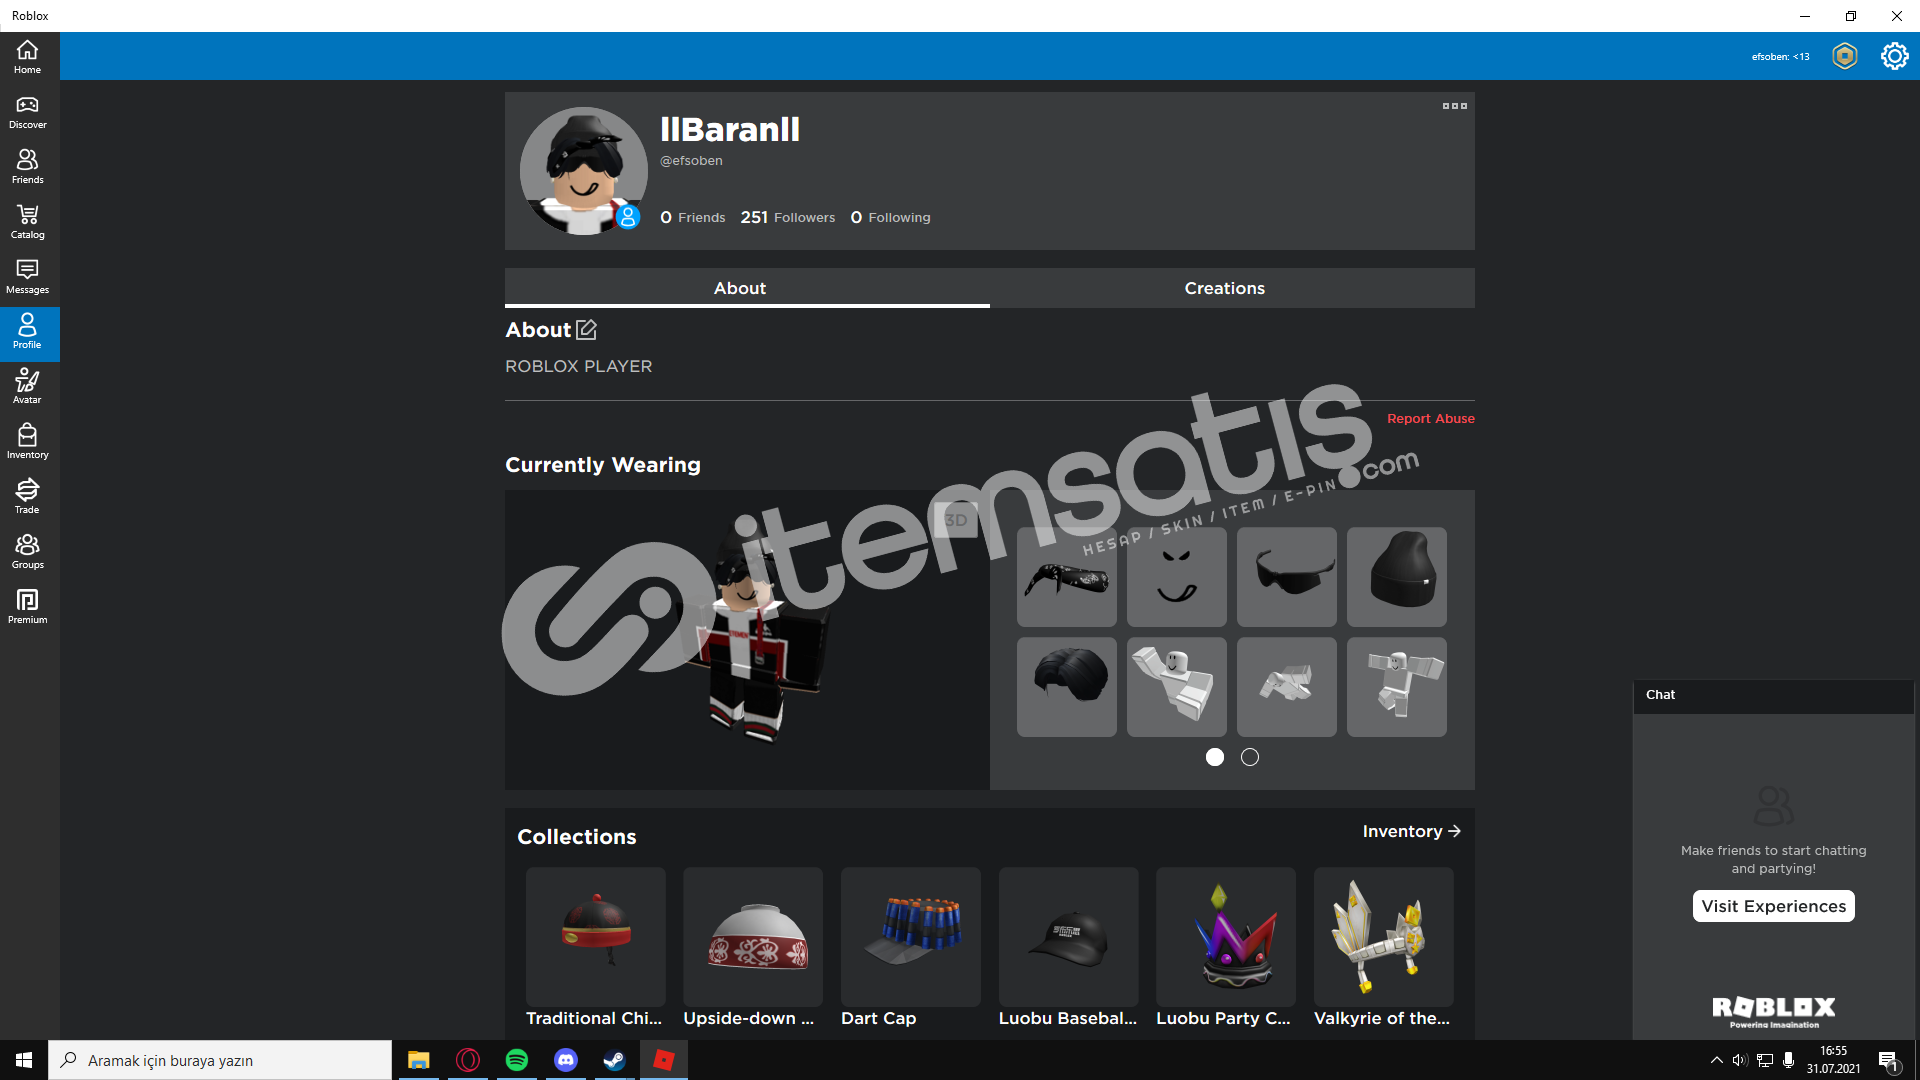Click the efsoben username in the header

(1780, 57)
